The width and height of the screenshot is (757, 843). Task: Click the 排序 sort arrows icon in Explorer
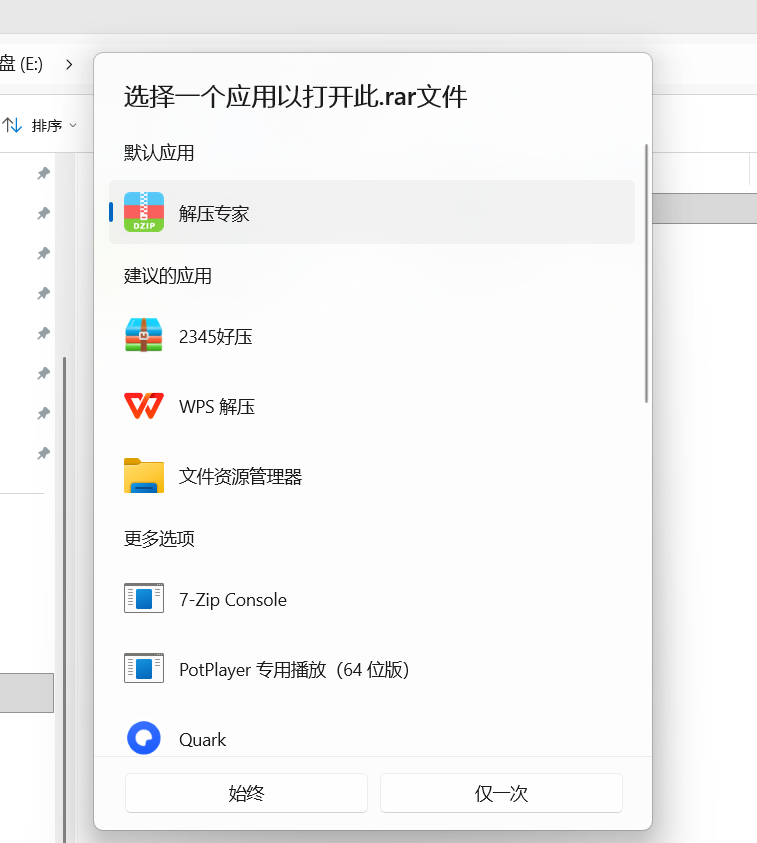click(x=12, y=125)
